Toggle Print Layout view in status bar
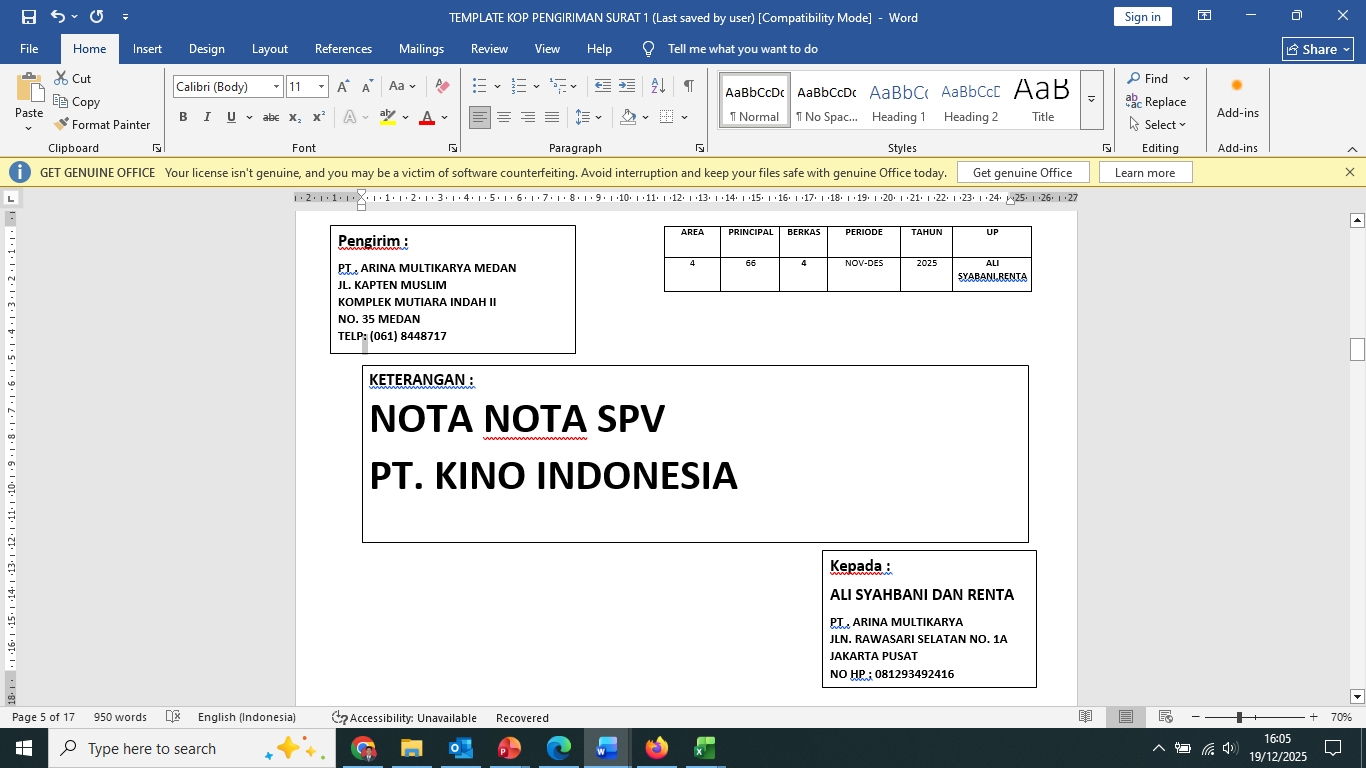 [x=1126, y=717]
